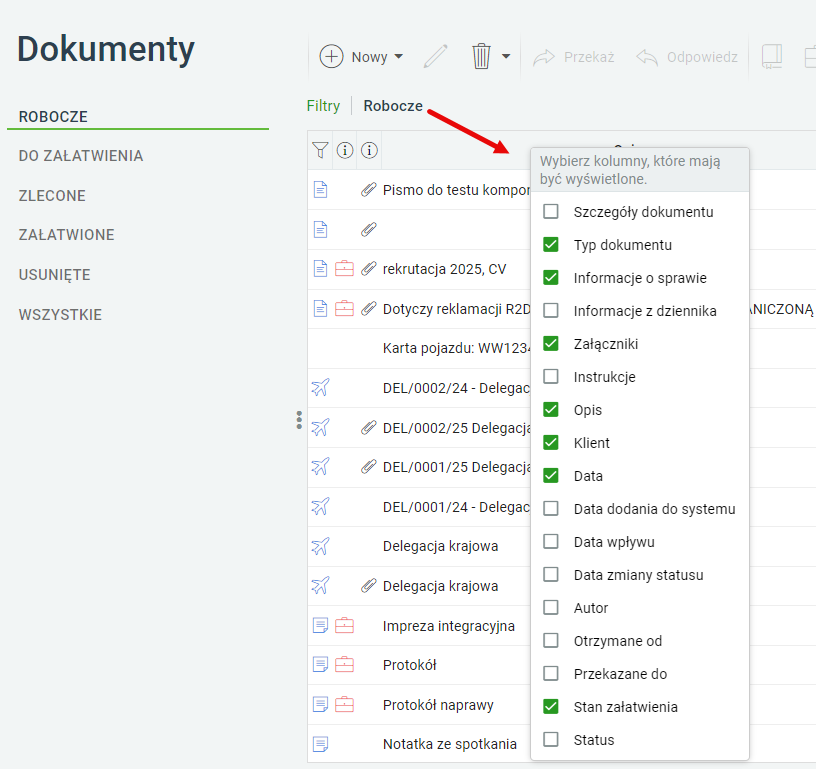Open the DO ZAŁATWIENIA tab
816x769 pixels.
[81, 156]
